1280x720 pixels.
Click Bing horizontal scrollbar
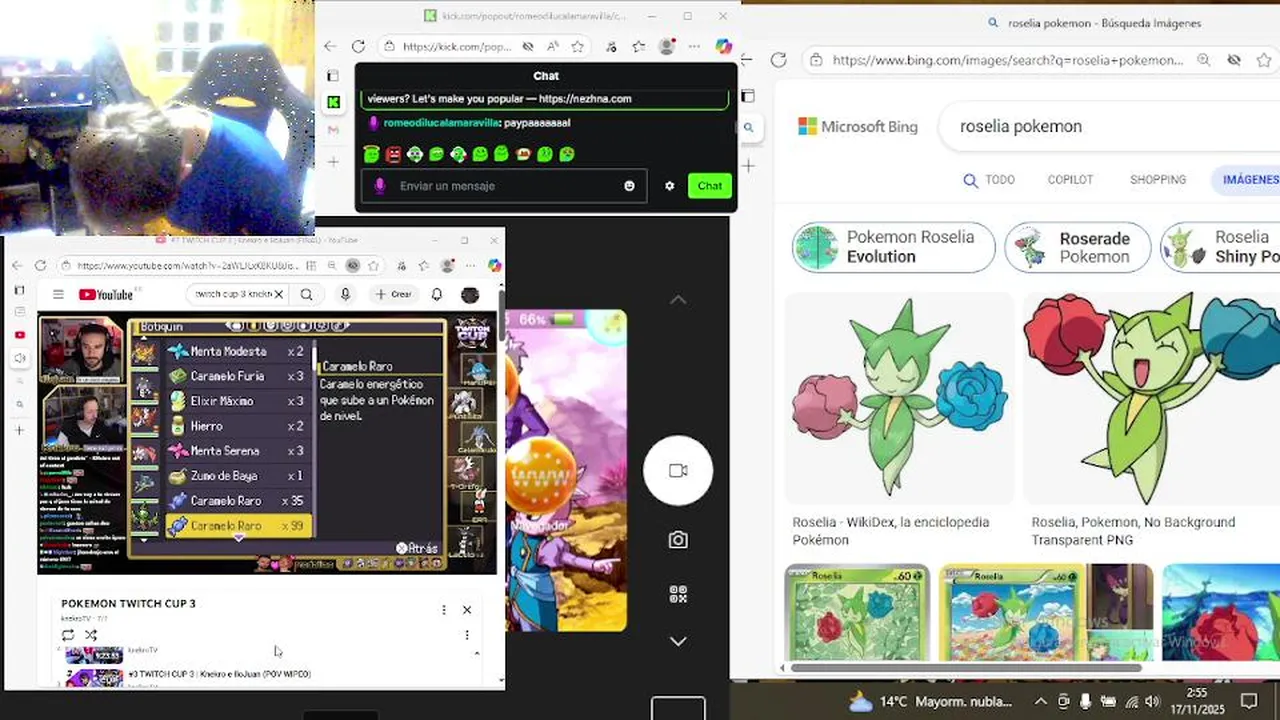click(965, 668)
